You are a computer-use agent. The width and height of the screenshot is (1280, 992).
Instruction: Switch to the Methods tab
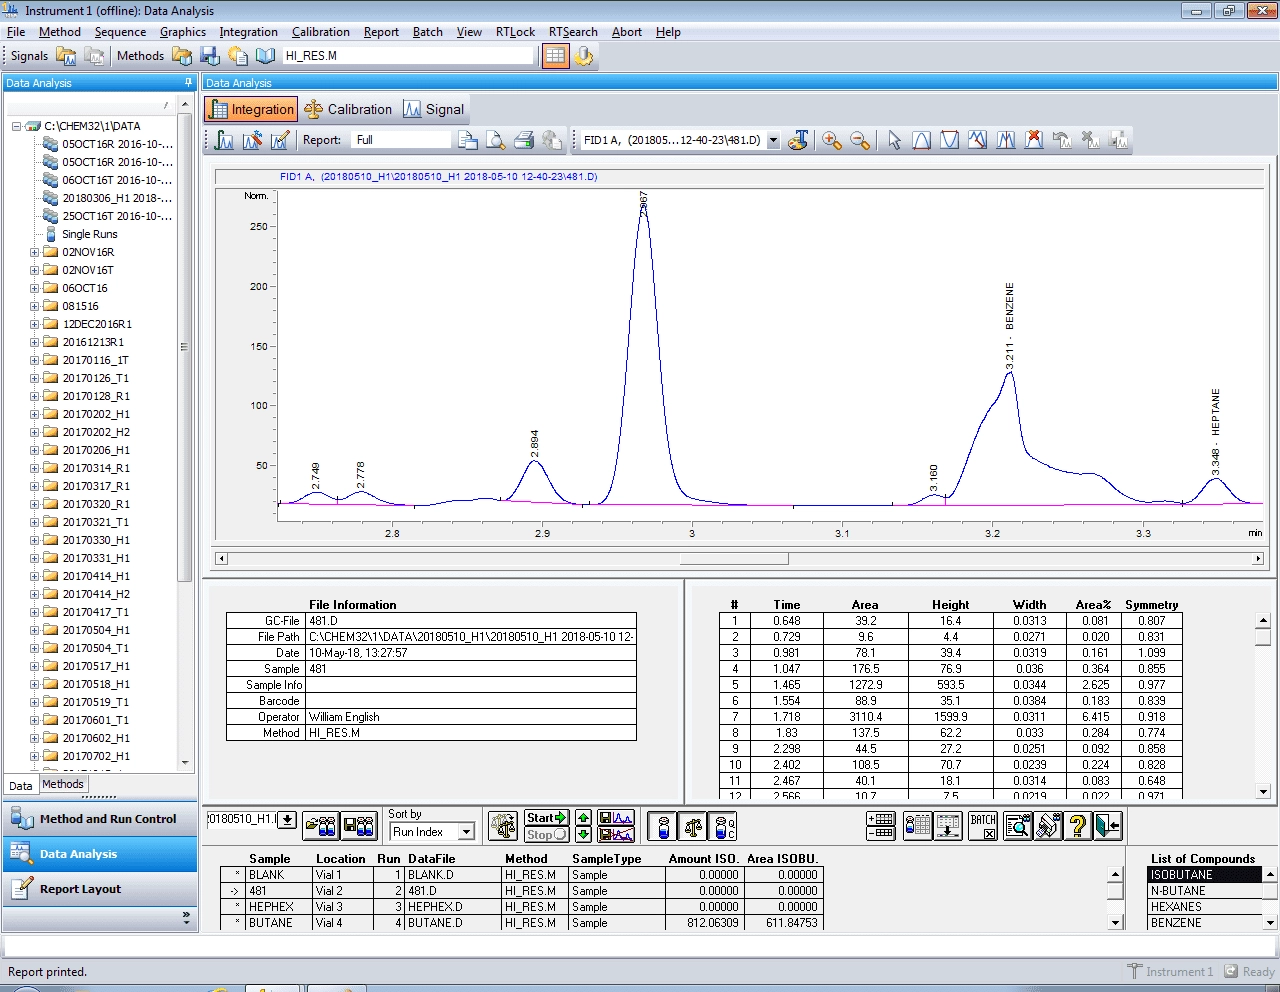click(x=63, y=784)
